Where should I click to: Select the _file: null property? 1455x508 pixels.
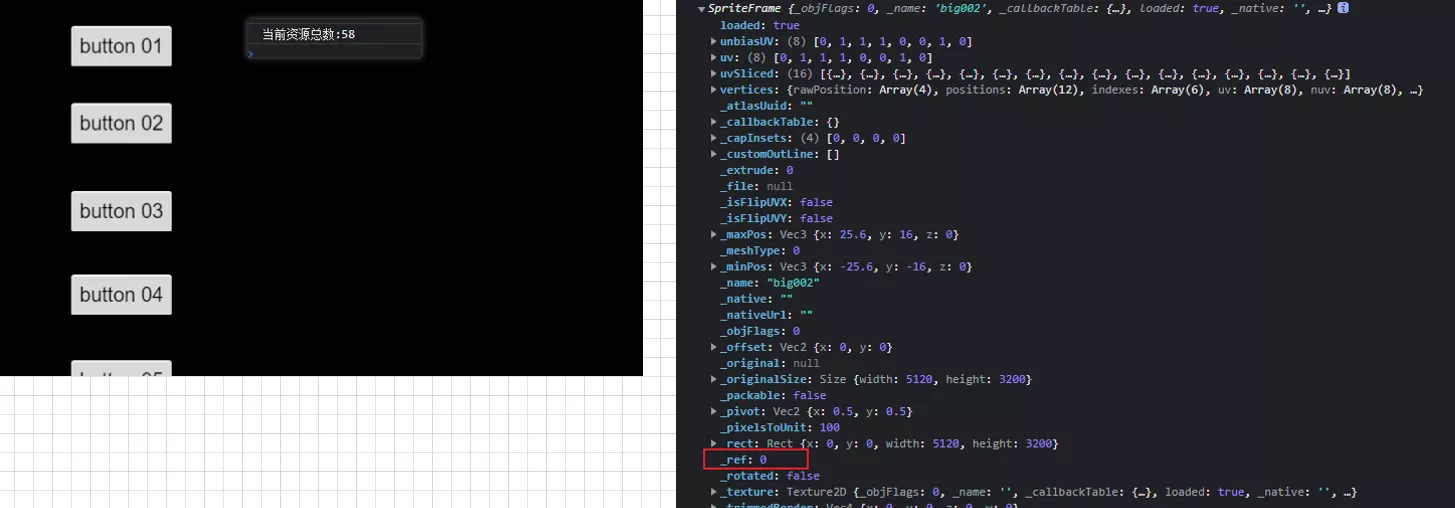click(x=756, y=186)
